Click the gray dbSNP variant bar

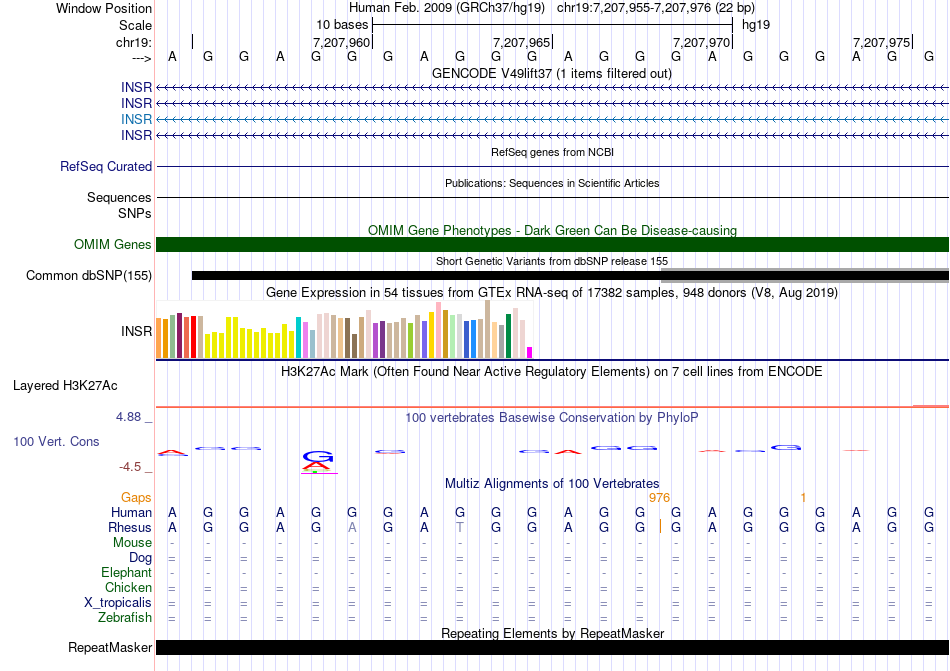(x=804, y=270)
